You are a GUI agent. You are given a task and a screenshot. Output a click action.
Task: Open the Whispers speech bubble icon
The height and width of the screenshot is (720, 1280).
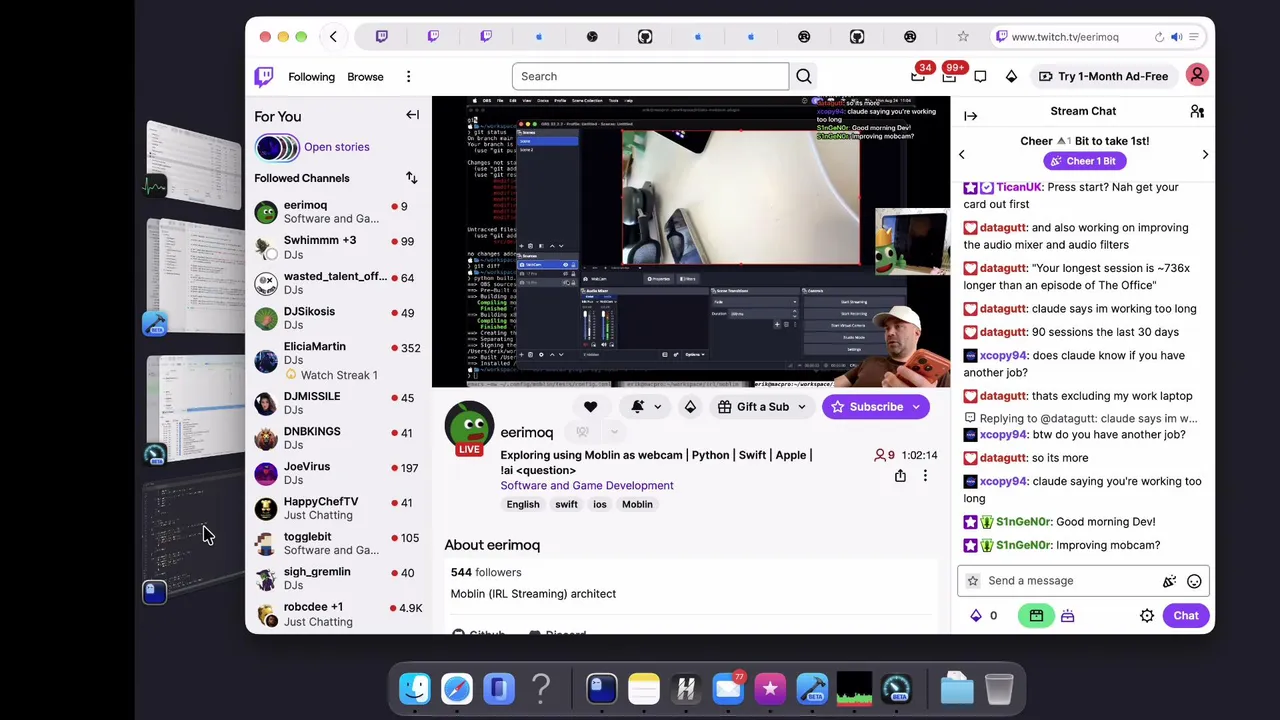980,76
